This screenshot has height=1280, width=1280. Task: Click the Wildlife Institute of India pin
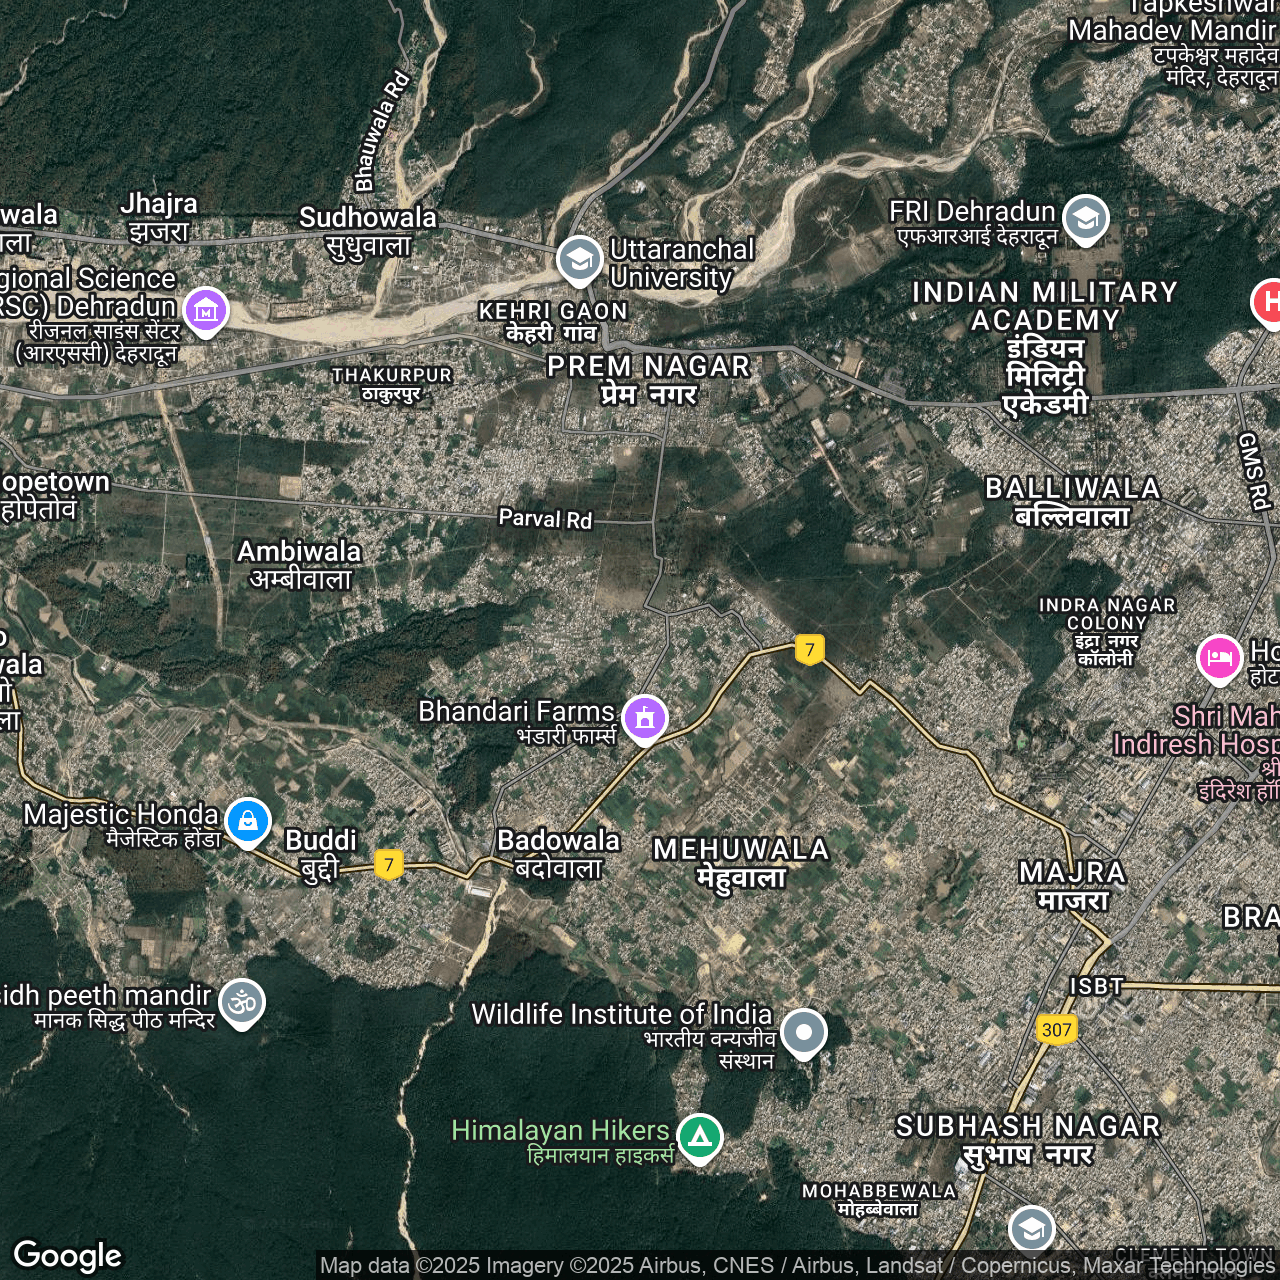(x=803, y=1032)
